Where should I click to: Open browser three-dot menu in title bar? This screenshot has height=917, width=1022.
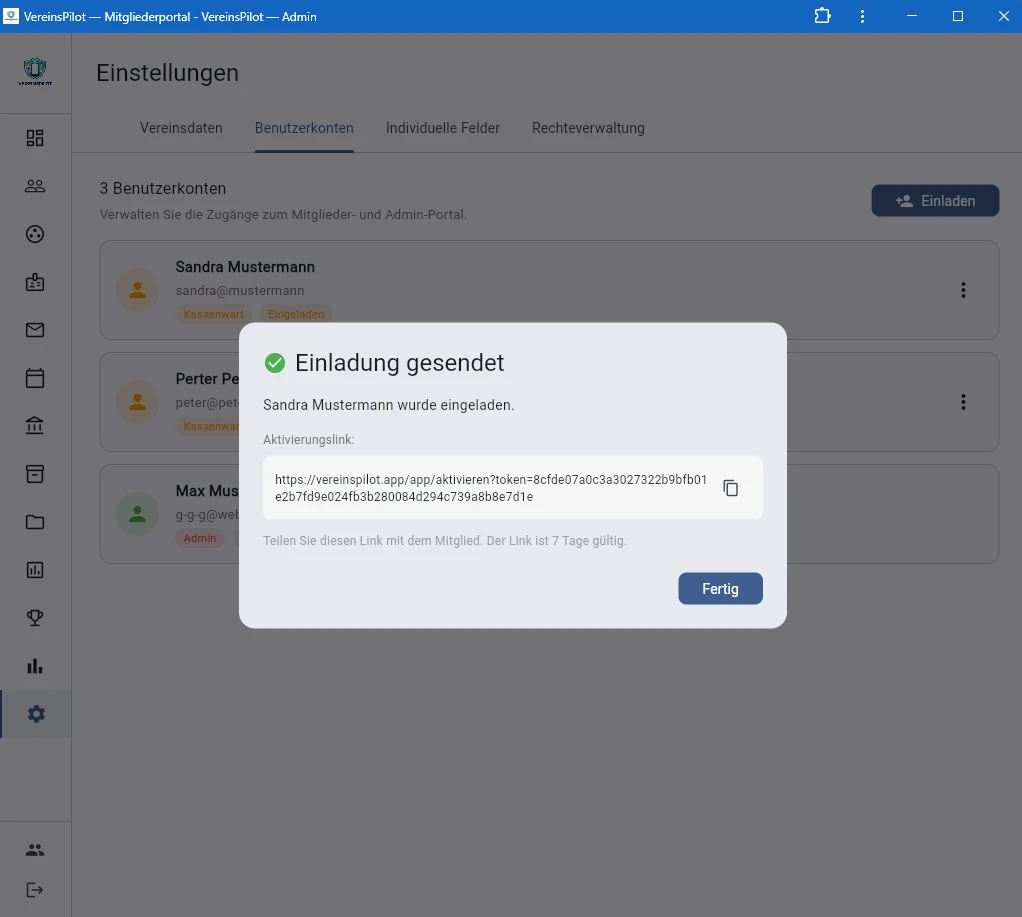863,16
